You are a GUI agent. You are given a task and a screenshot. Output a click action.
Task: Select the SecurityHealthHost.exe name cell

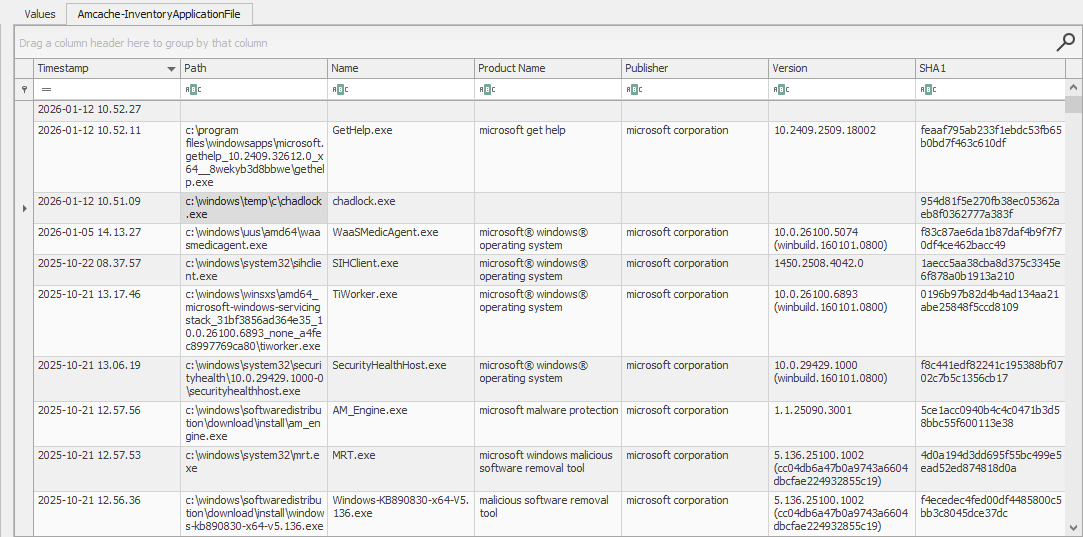401,379
